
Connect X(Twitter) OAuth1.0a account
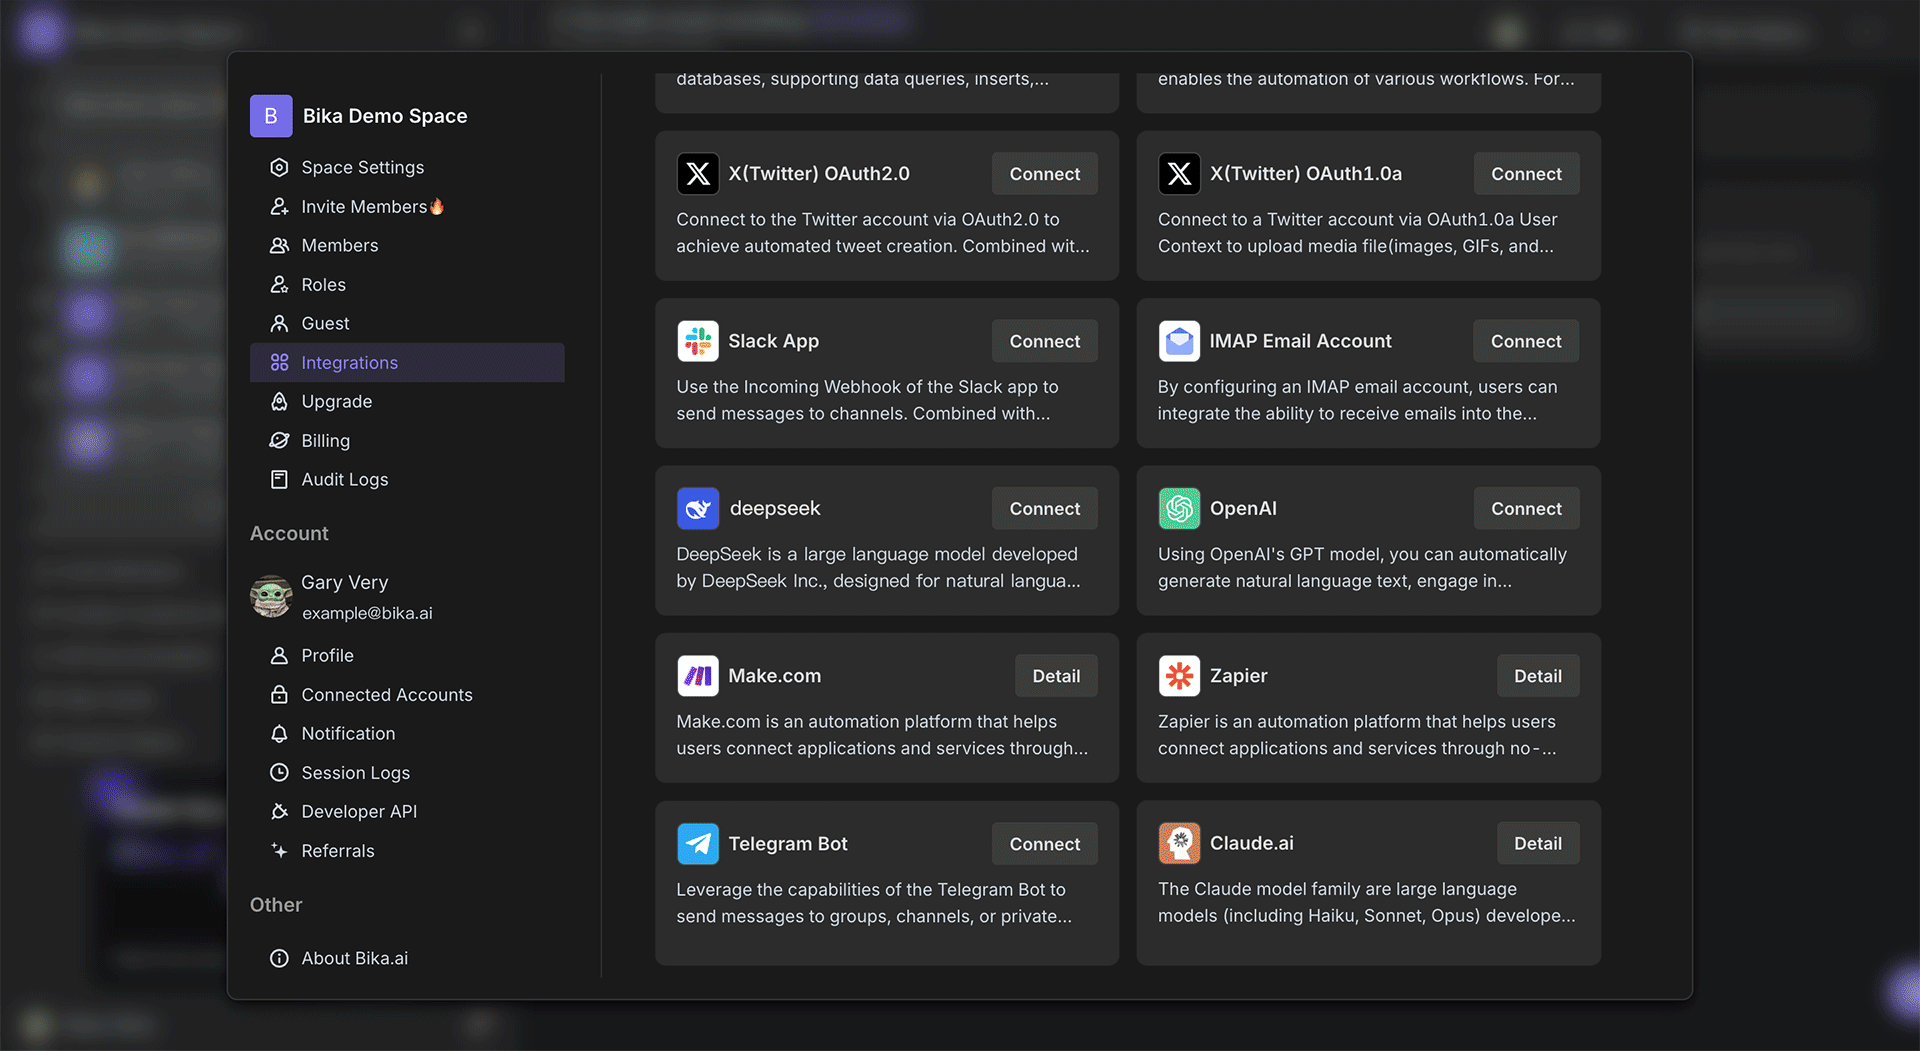click(x=1526, y=173)
